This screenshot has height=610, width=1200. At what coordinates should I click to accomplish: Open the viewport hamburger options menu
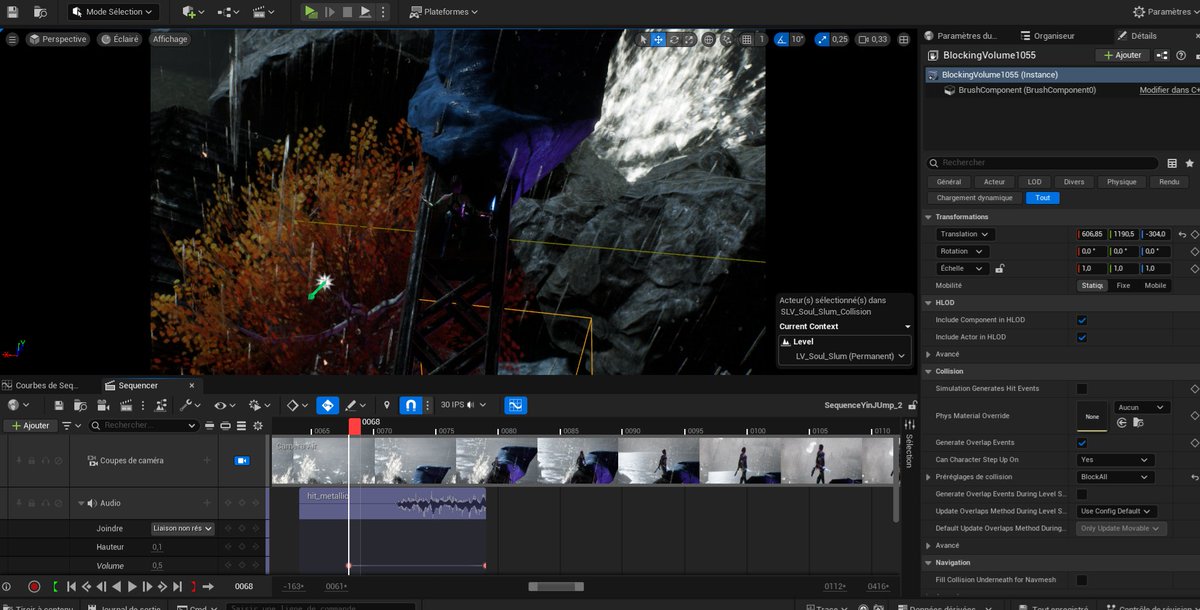[12, 39]
